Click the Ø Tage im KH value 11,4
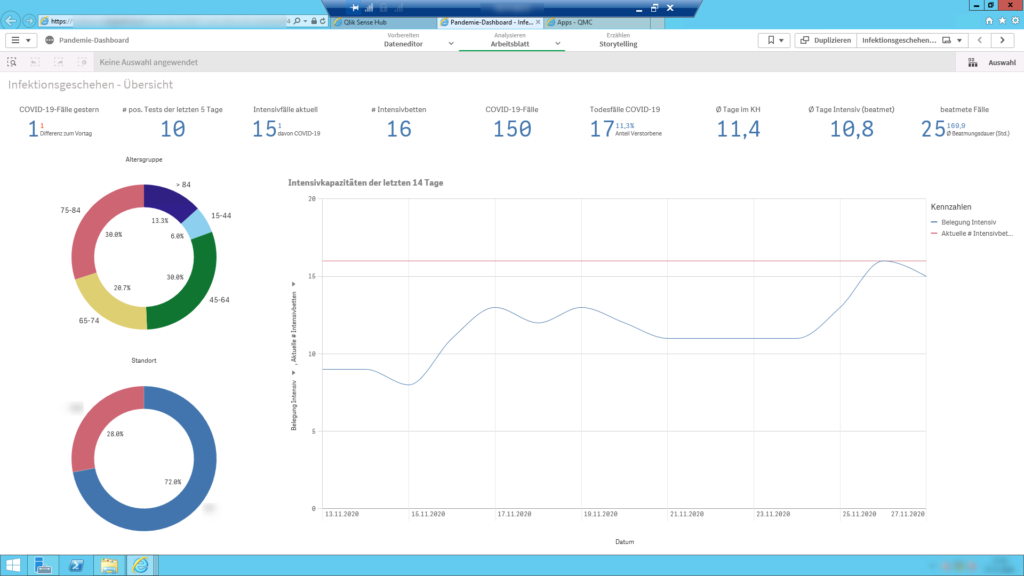 [x=738, y=129]
